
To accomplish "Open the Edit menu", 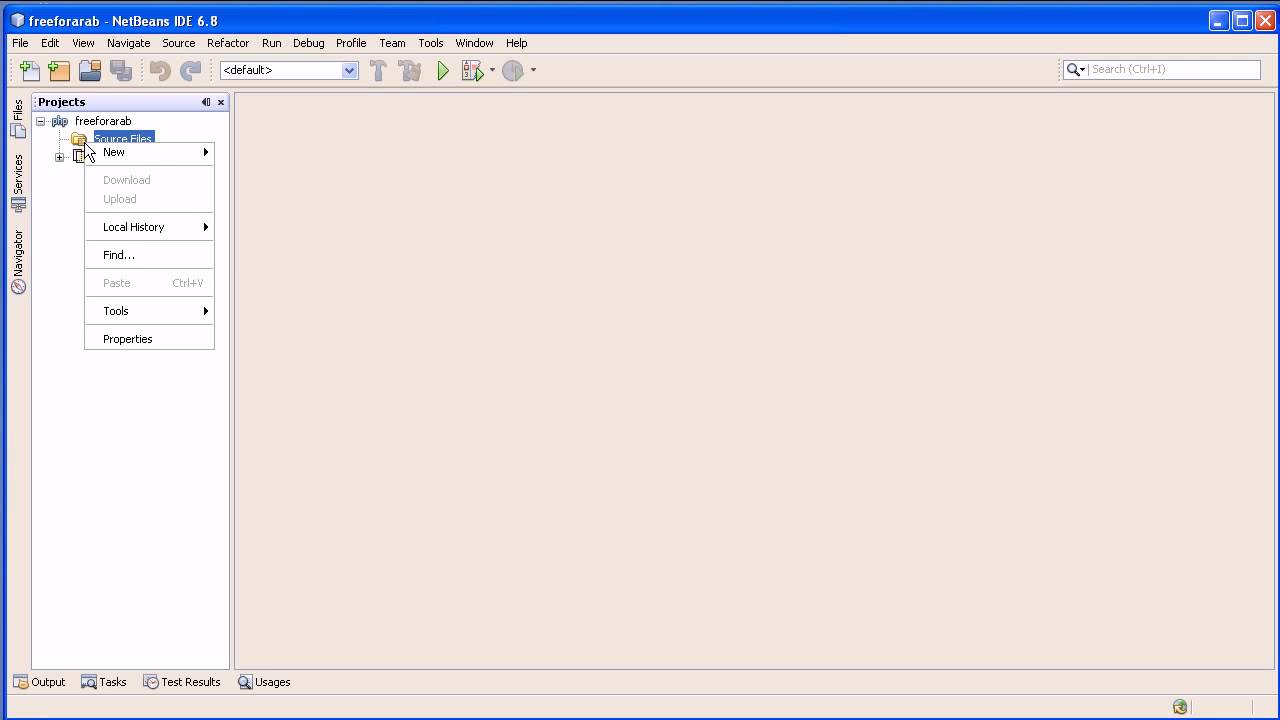I will click(50, 43).
